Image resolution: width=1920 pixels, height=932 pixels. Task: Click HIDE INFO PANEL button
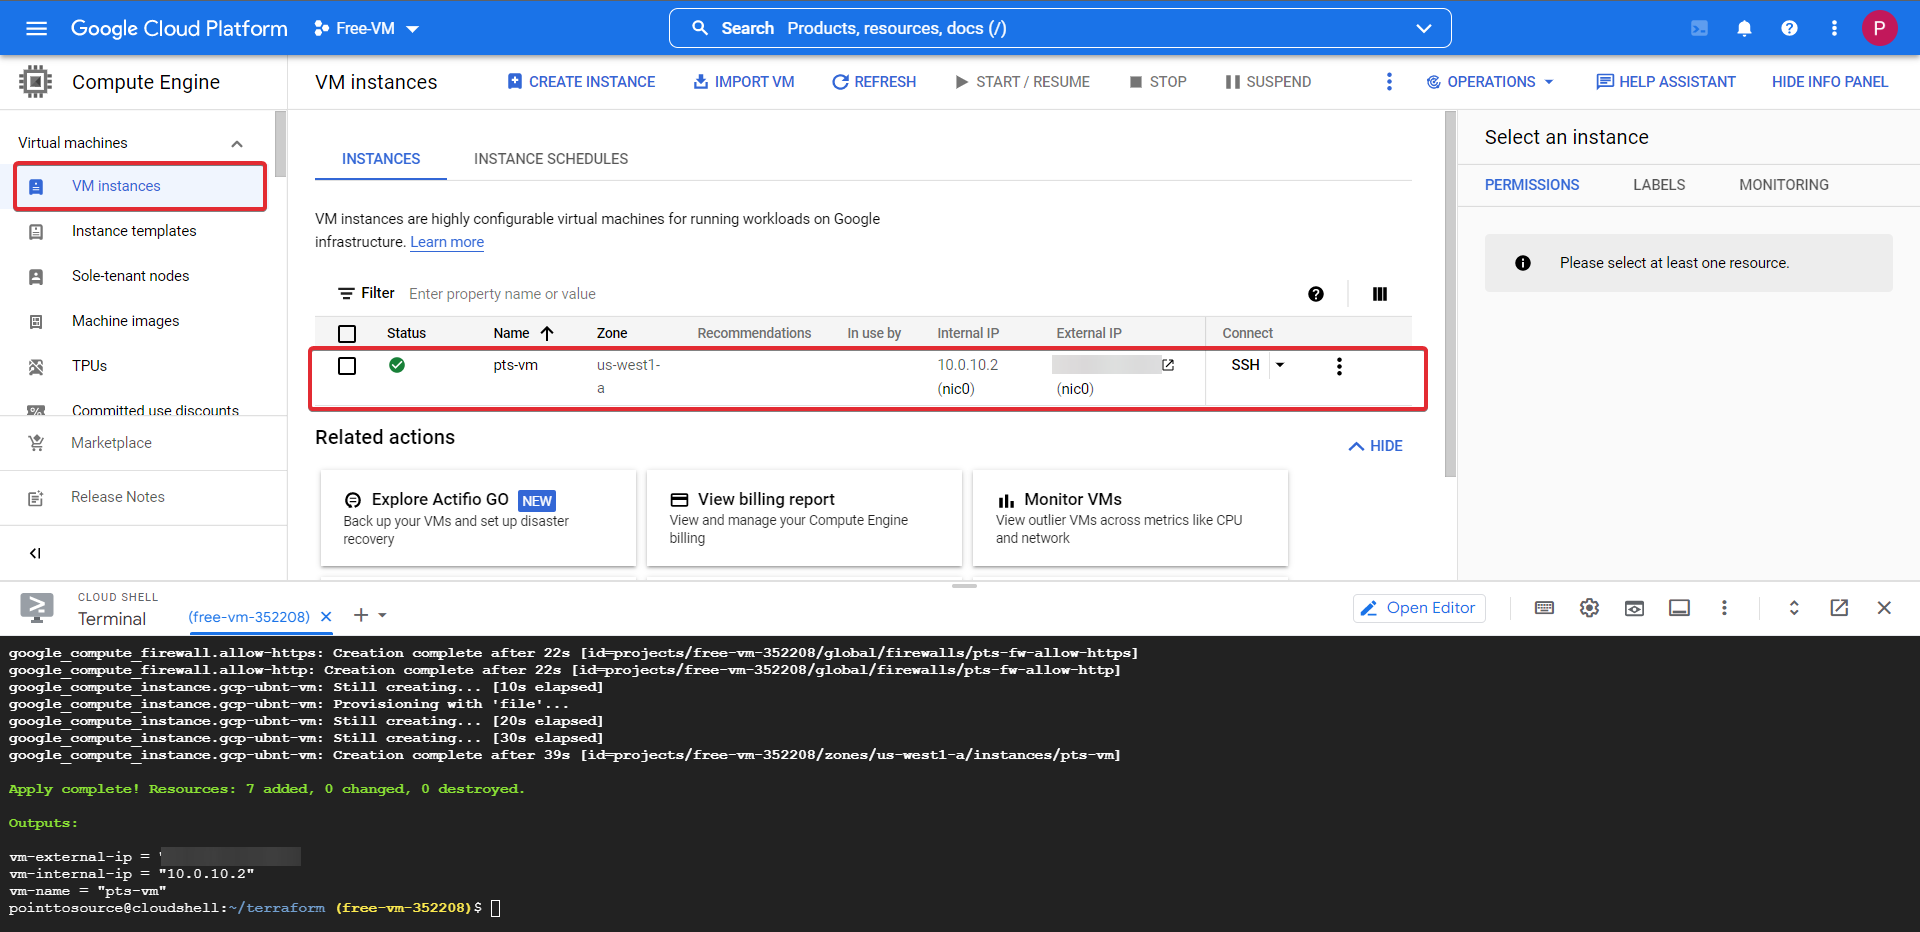[x=1830, y=82]
